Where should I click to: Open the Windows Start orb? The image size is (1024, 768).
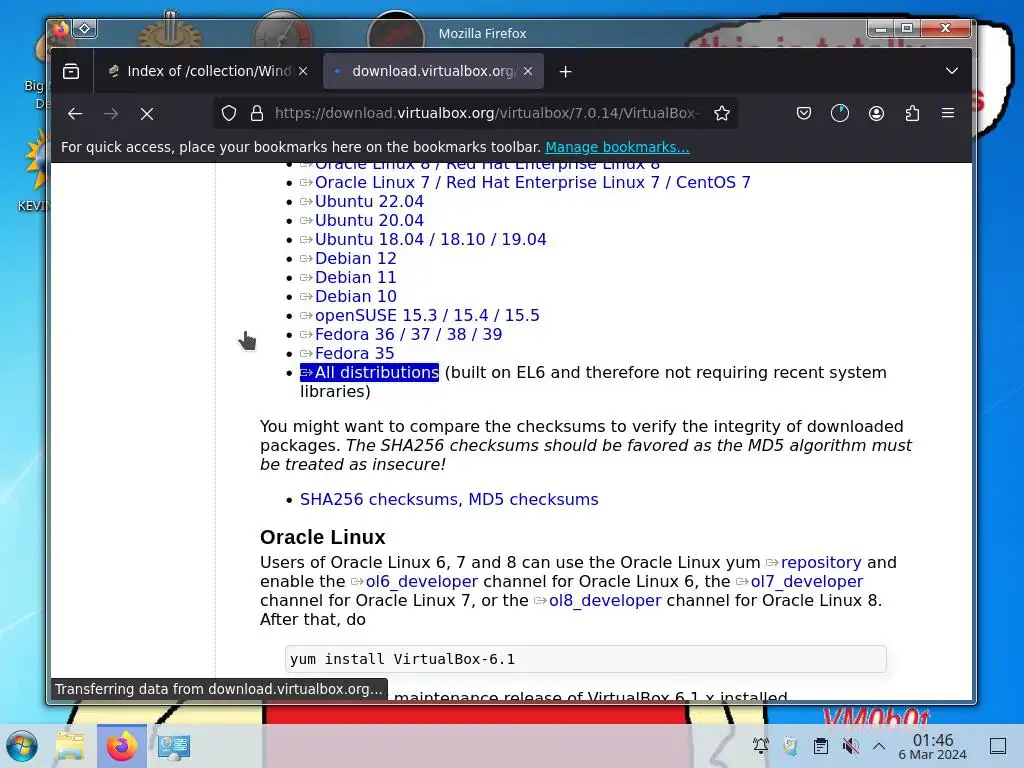click(22, 746)
